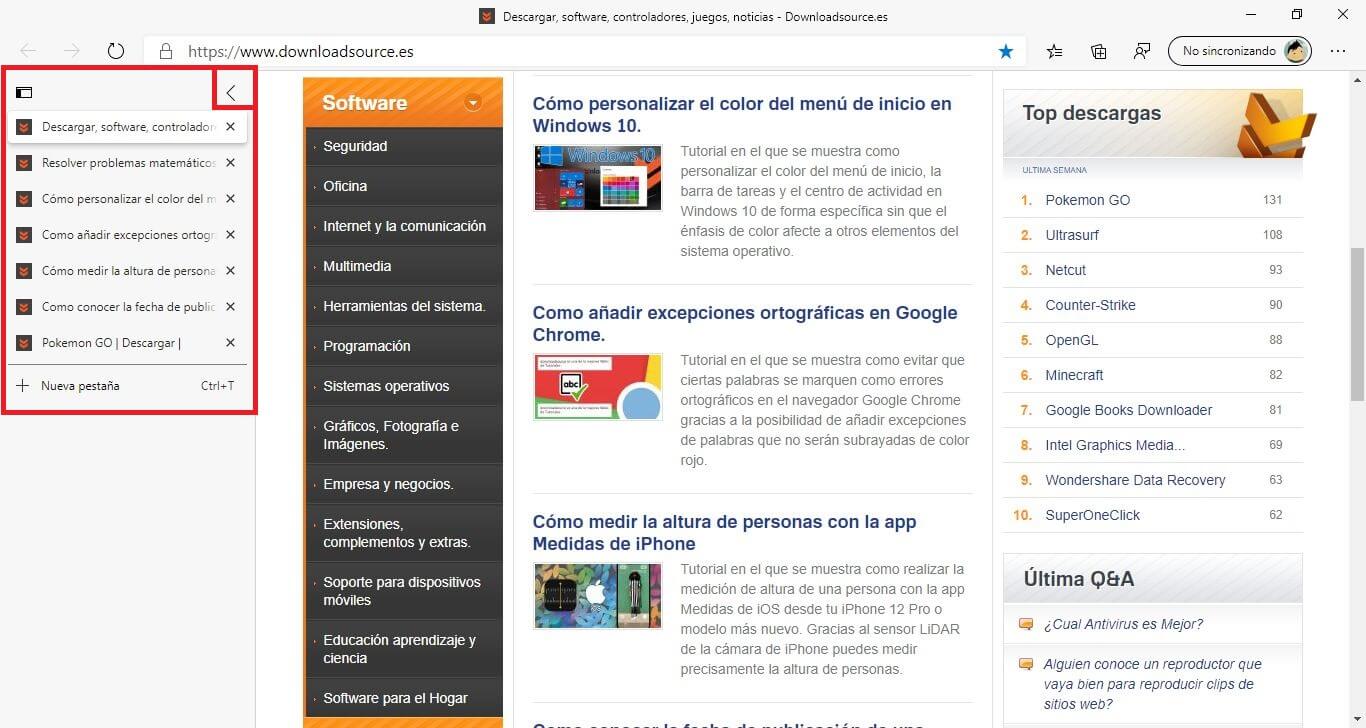Viewport: 1366px width, 728px height.
Task: Open 'Pokemon GO' in Top descargas
Action: click(1087, 200)
